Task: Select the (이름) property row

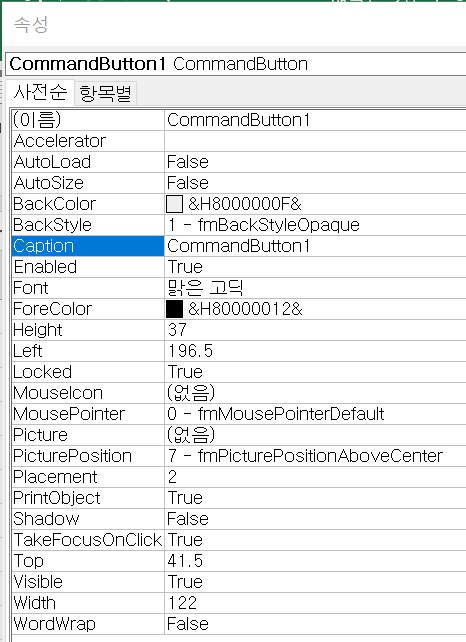Action: coord(239,120)
